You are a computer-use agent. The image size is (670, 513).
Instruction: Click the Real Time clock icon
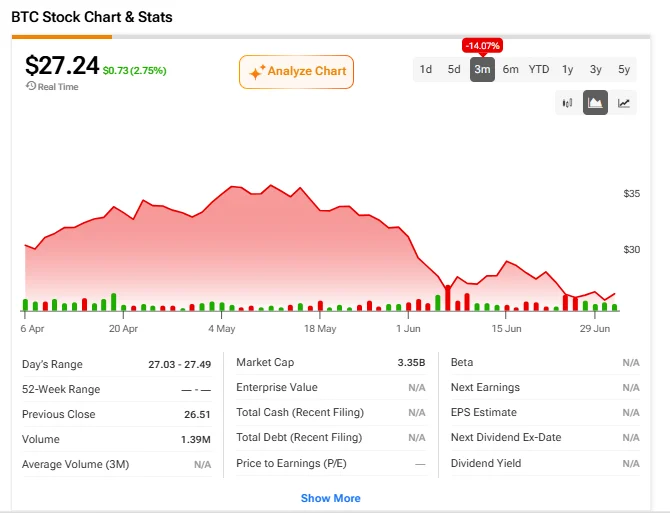30,86
